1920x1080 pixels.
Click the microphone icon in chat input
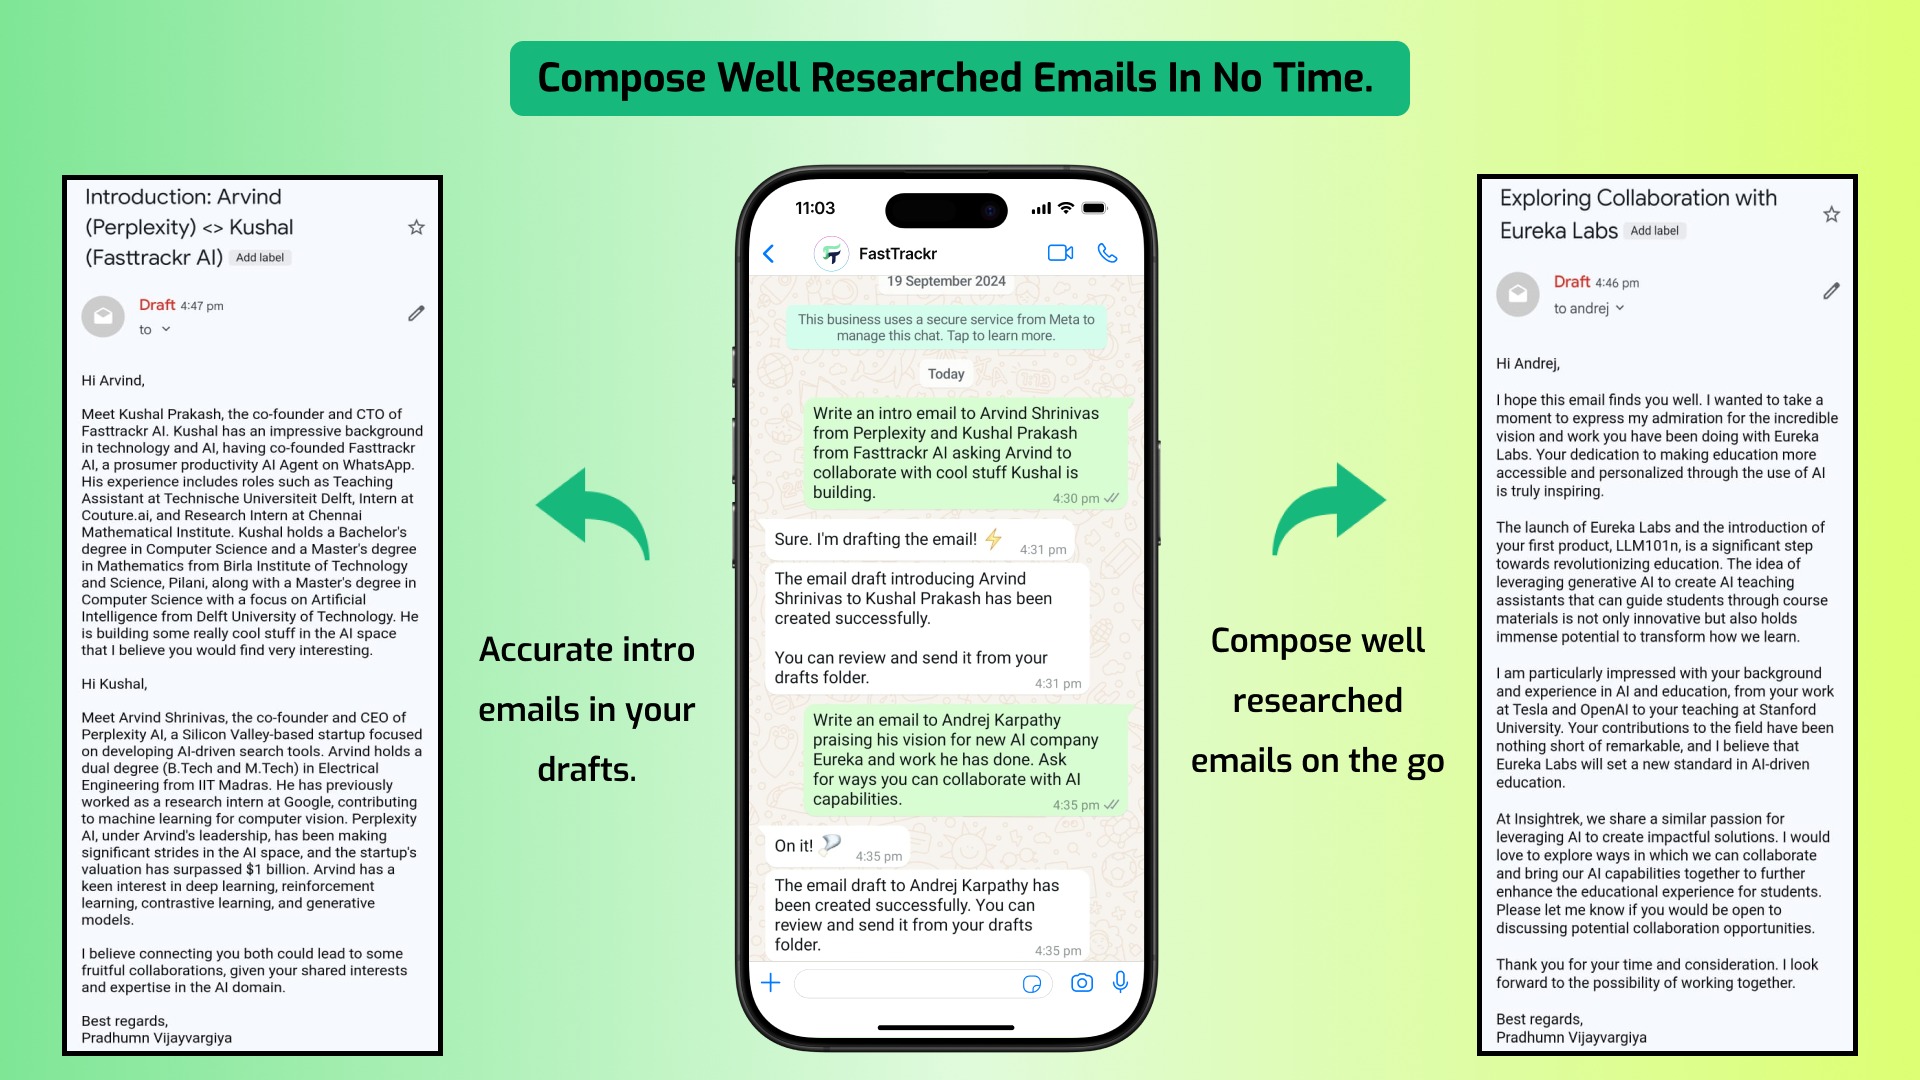[x=1120, y=982]
